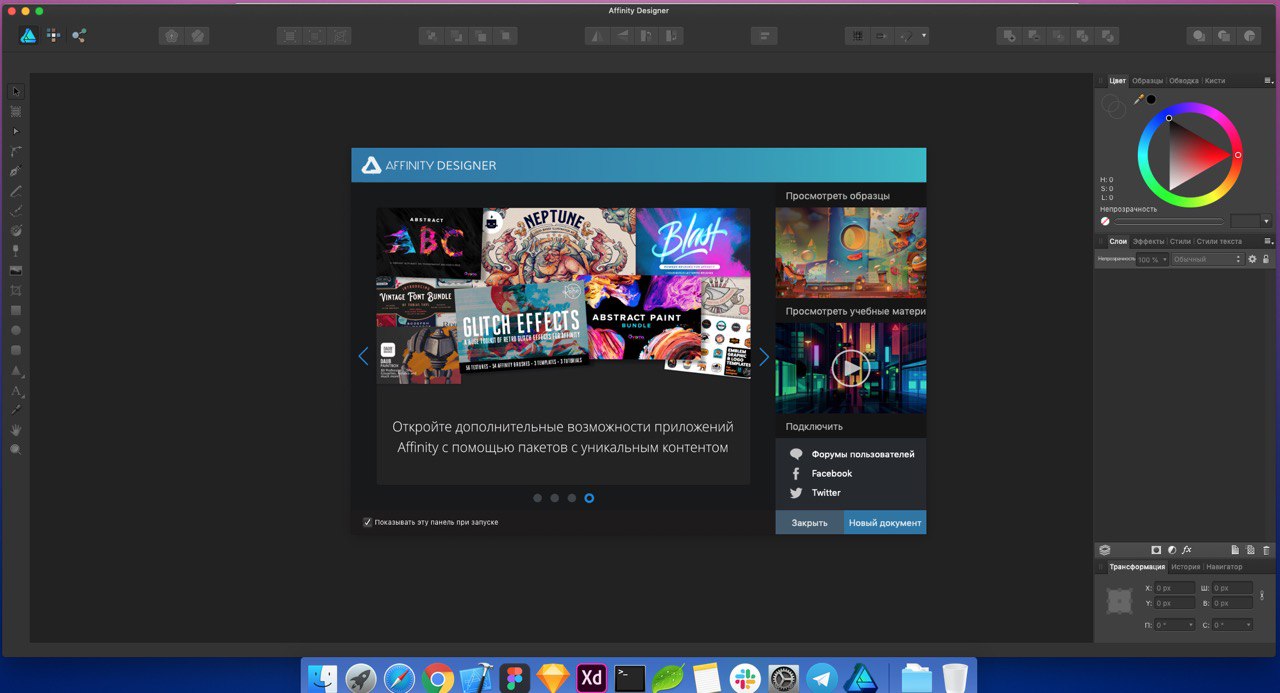1280x693 pixels.
Task: Select the Rounded Rectangle tool
Action: click(x=16, y=350)
